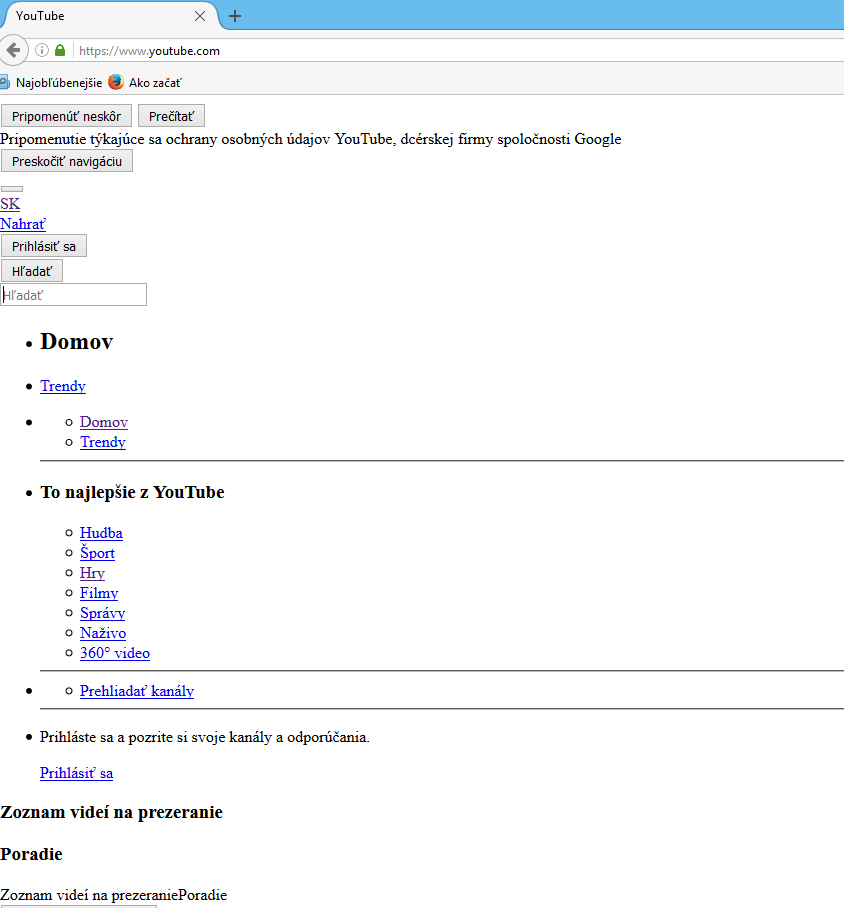Open the nested 'Domov' link
The image size is (844, 908).
click(104, 422)
